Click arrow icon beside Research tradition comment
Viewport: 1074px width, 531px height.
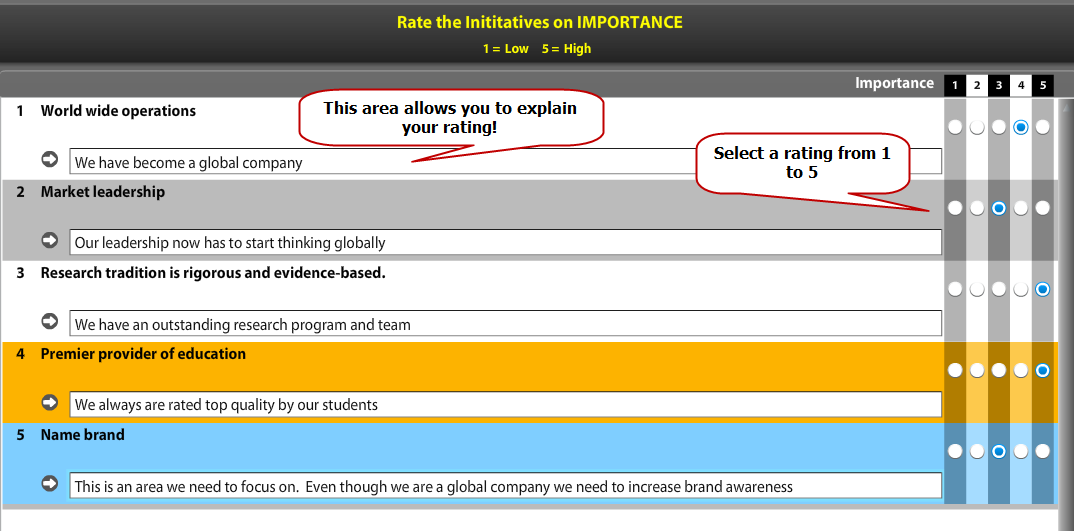50,321
